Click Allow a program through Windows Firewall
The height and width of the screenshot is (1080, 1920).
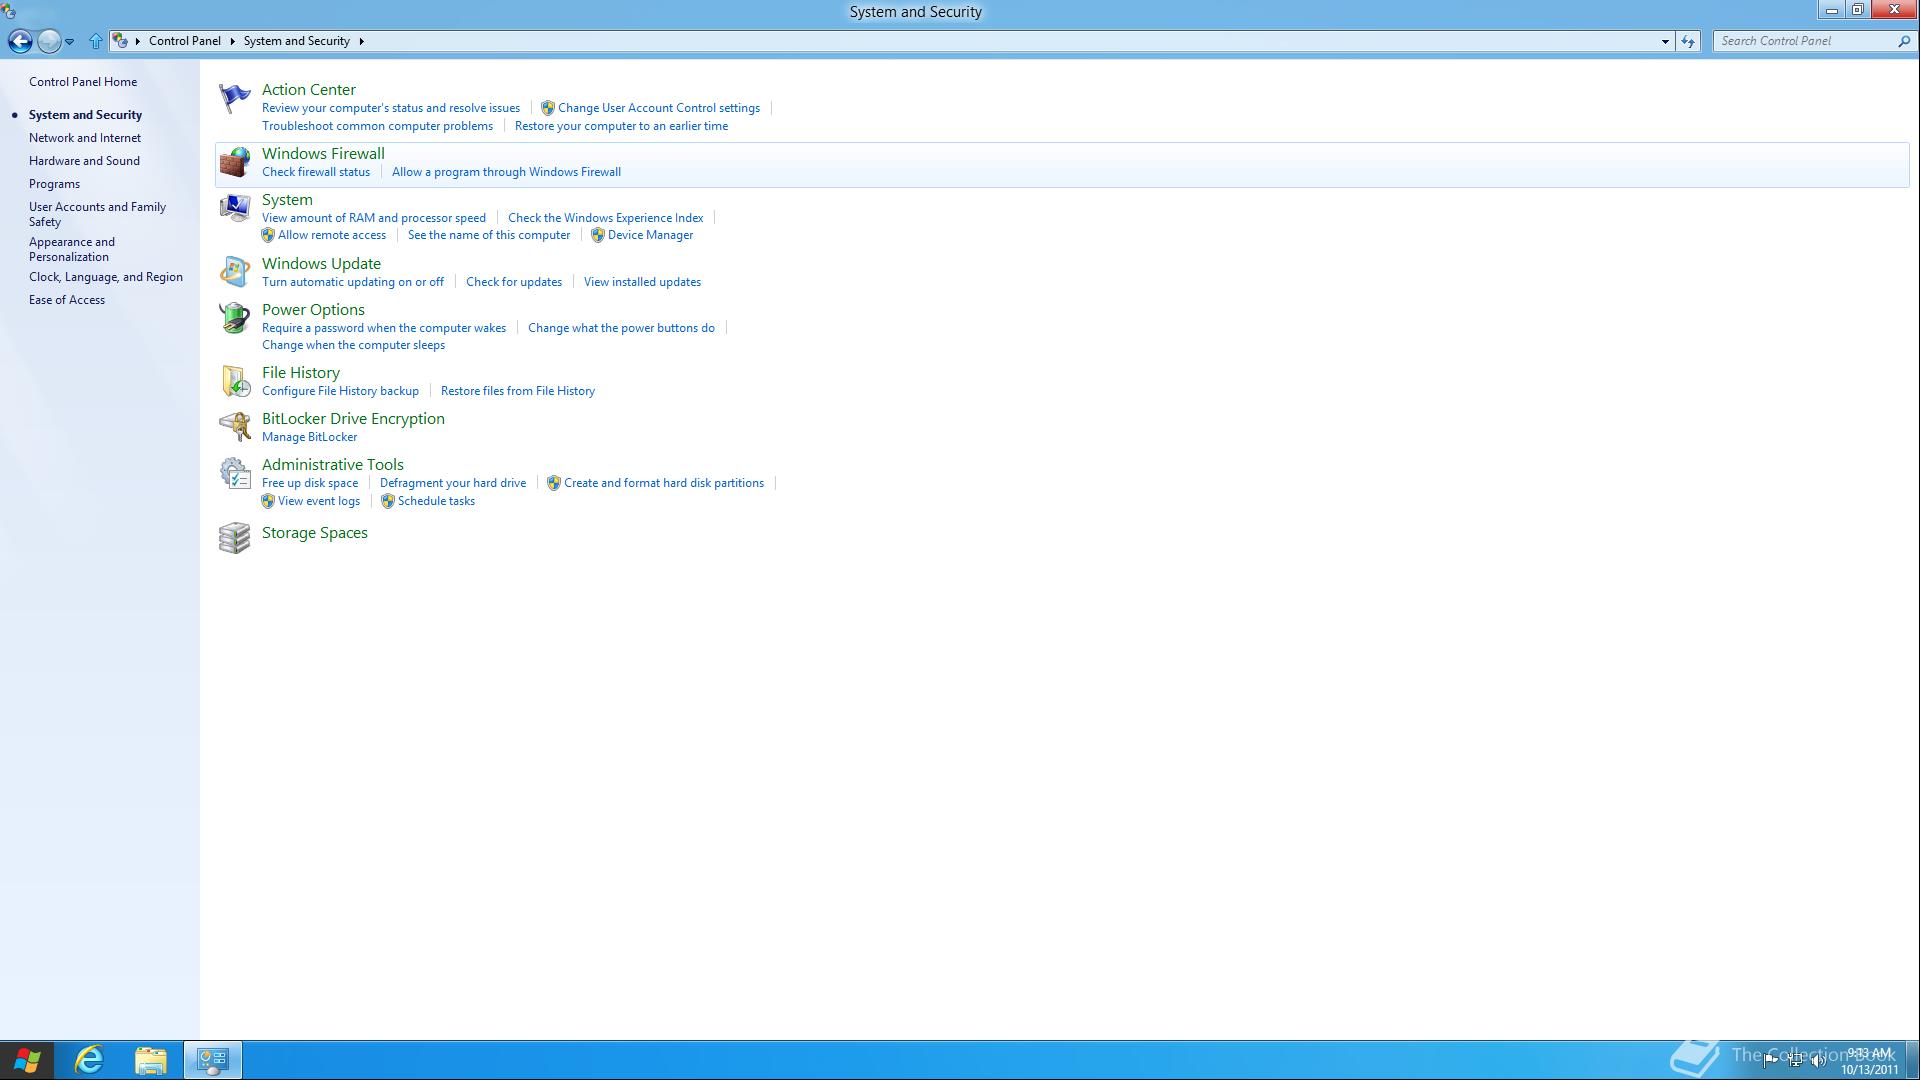coord(506,172)
